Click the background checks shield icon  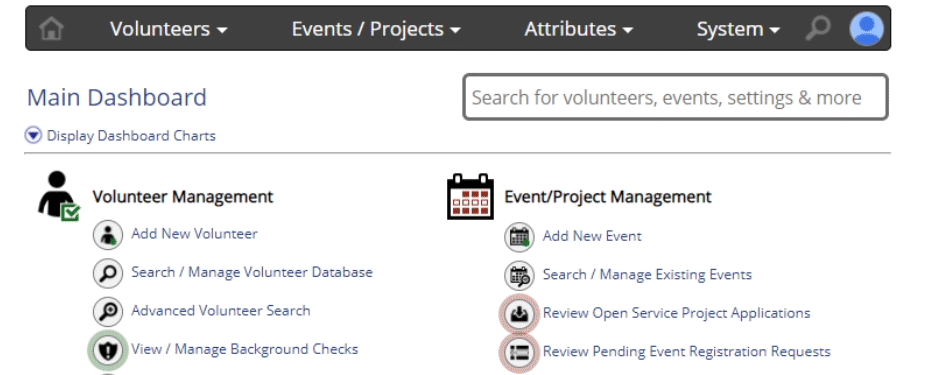[x=108, y=350]
